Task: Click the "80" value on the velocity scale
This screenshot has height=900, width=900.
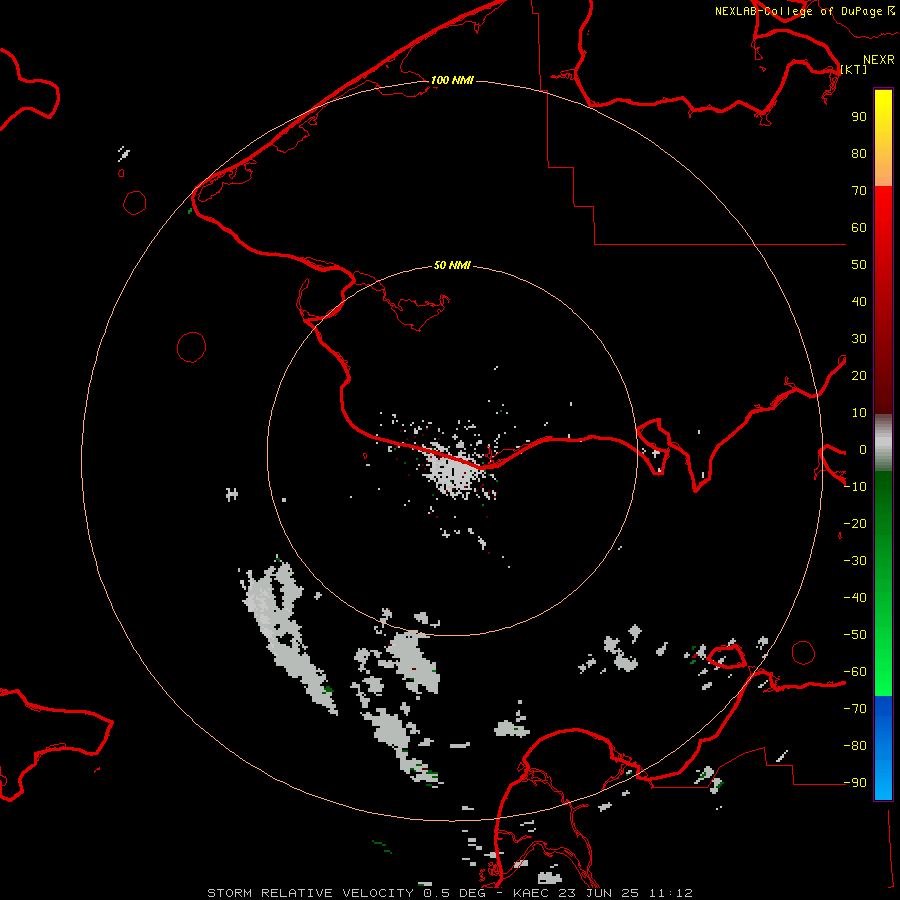Action: tap(859, 154)
